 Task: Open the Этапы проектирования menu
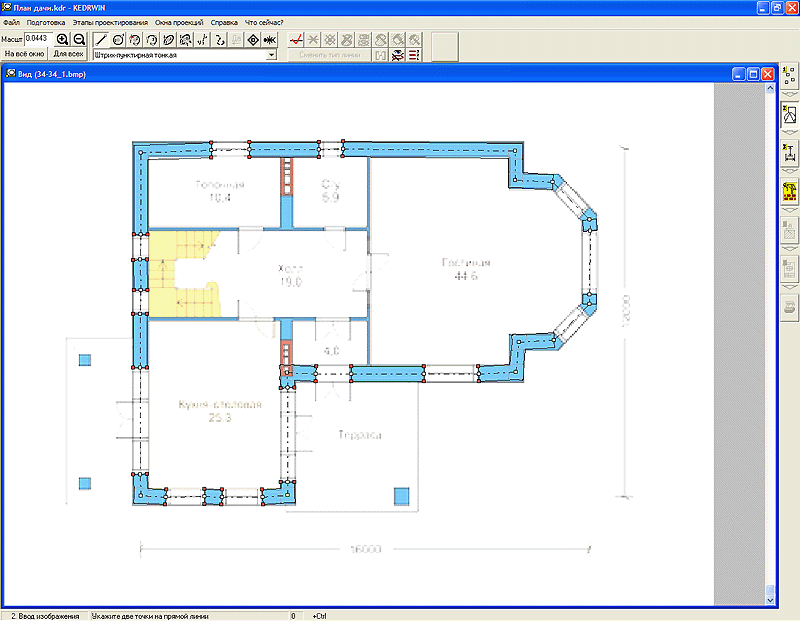click(110, 22)
